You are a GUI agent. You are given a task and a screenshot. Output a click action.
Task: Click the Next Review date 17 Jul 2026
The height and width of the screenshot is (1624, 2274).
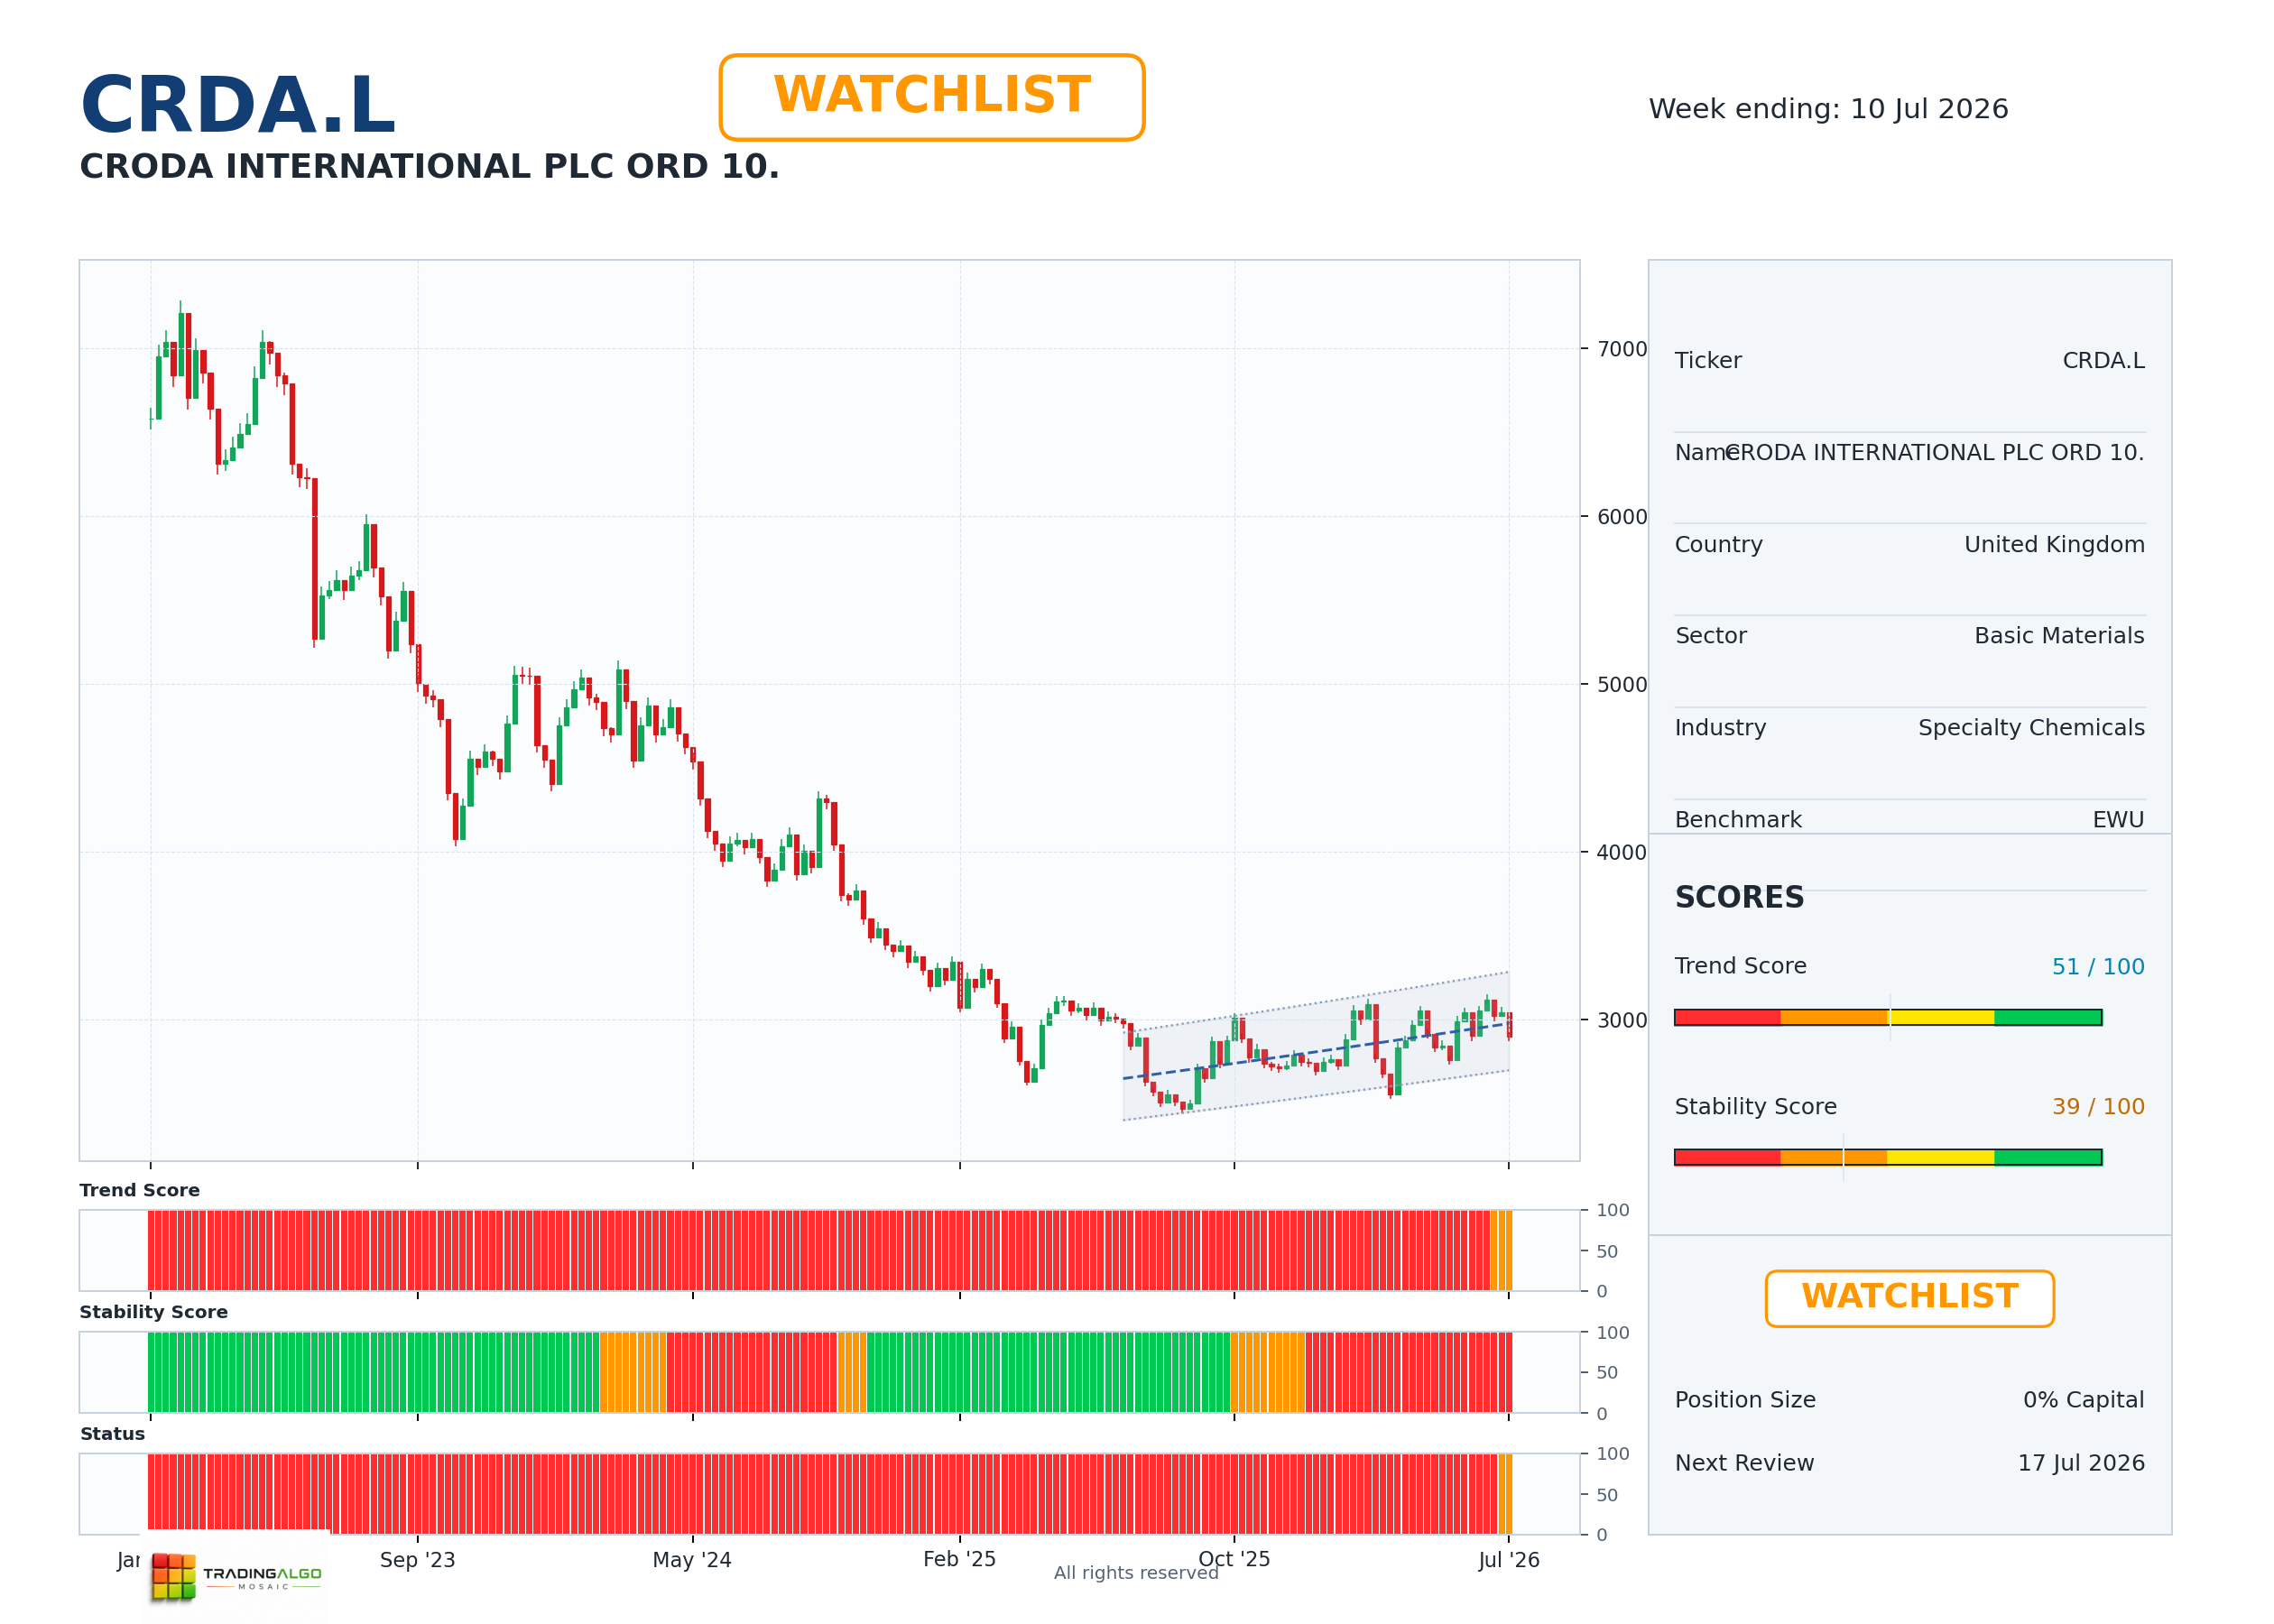coord(2081,1463)
